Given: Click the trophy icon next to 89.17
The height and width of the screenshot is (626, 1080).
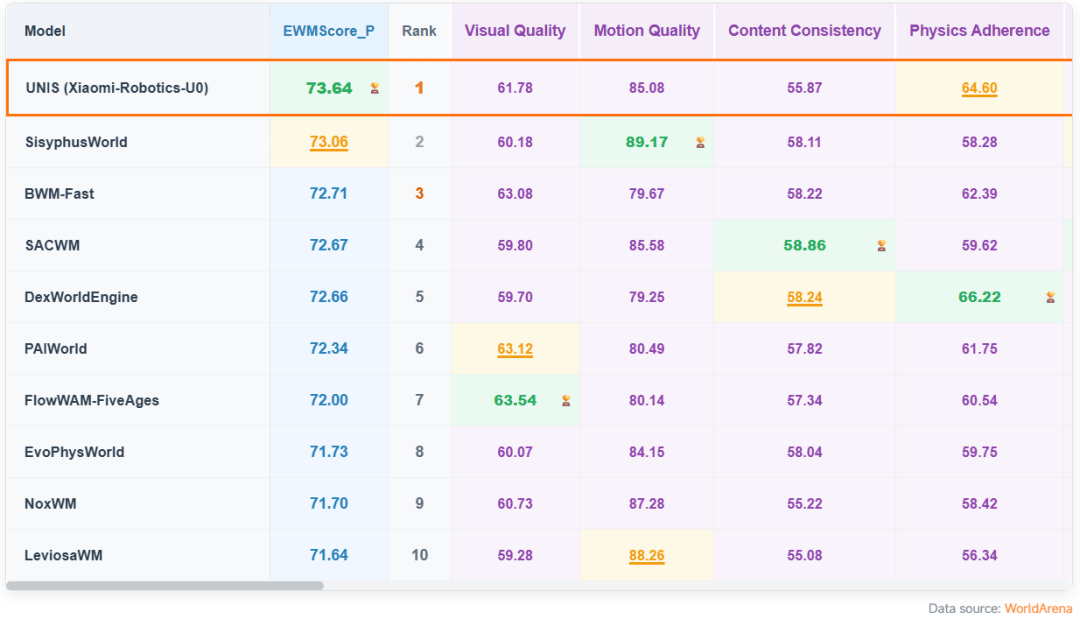Looking at the screenshot, I should pos(700,143).
